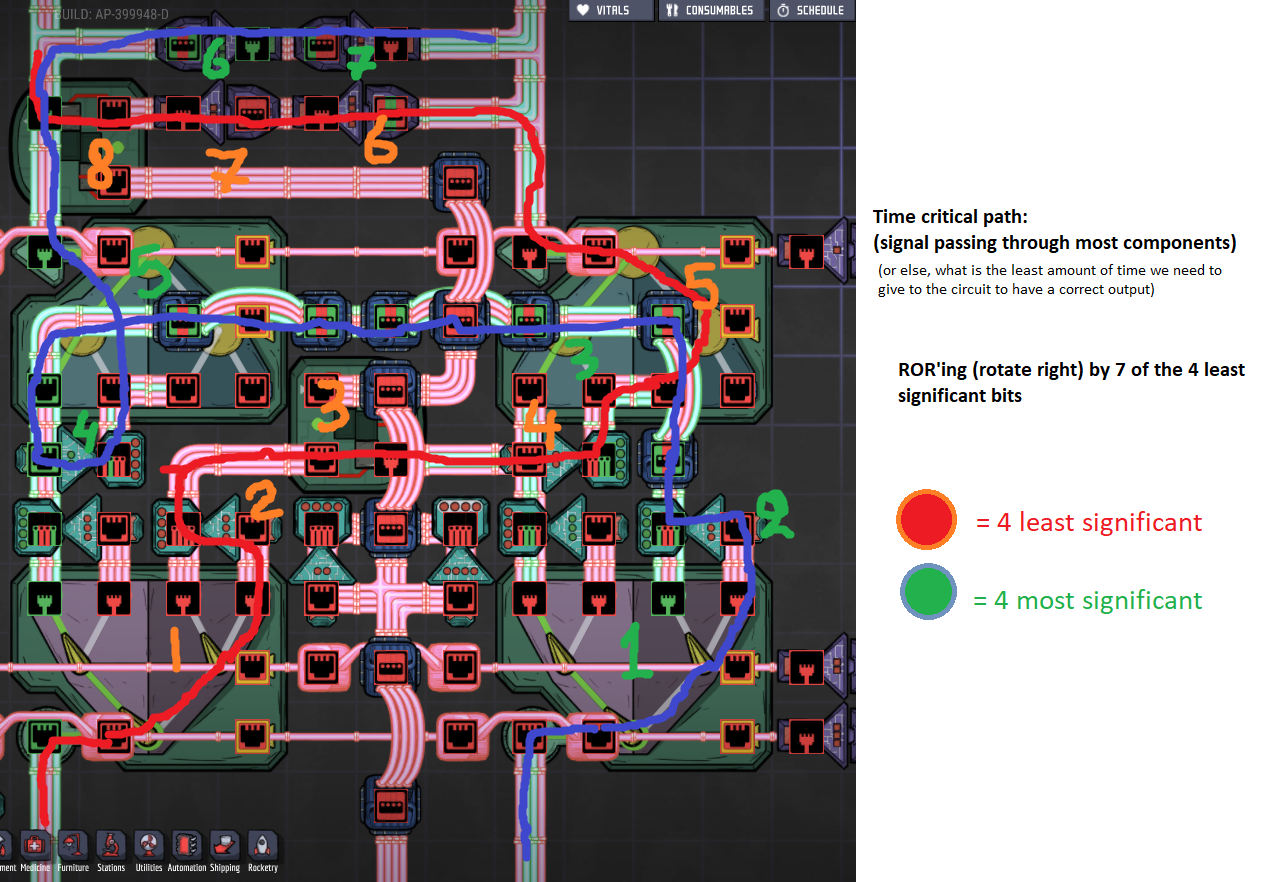Click the stopwatch icon next to Schedule
The image size is (1283, 882).
click(x=783, y=10)
